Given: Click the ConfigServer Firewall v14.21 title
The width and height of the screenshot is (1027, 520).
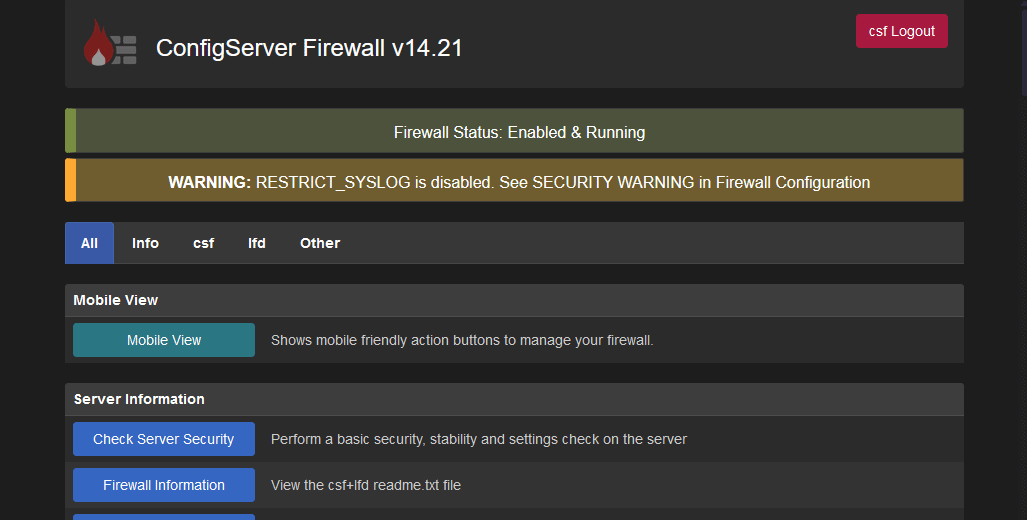Looking at the screenshot, I should coord(309,48).
